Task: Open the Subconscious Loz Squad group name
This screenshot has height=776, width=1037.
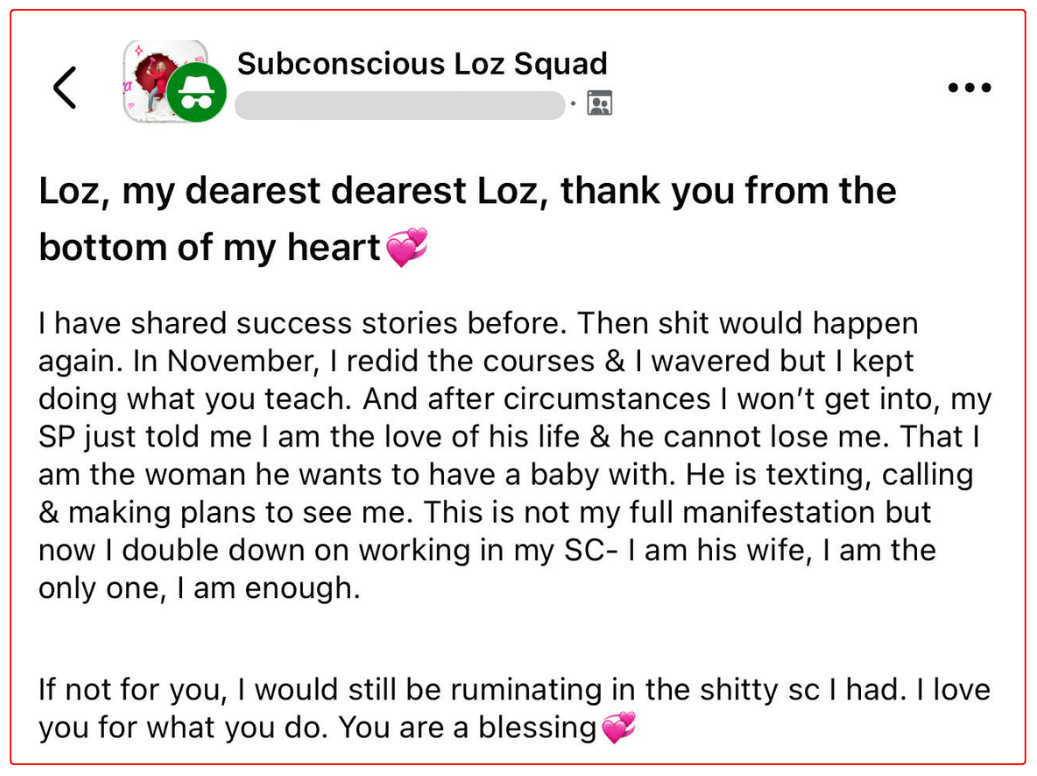Action: (x=422, y=64)
